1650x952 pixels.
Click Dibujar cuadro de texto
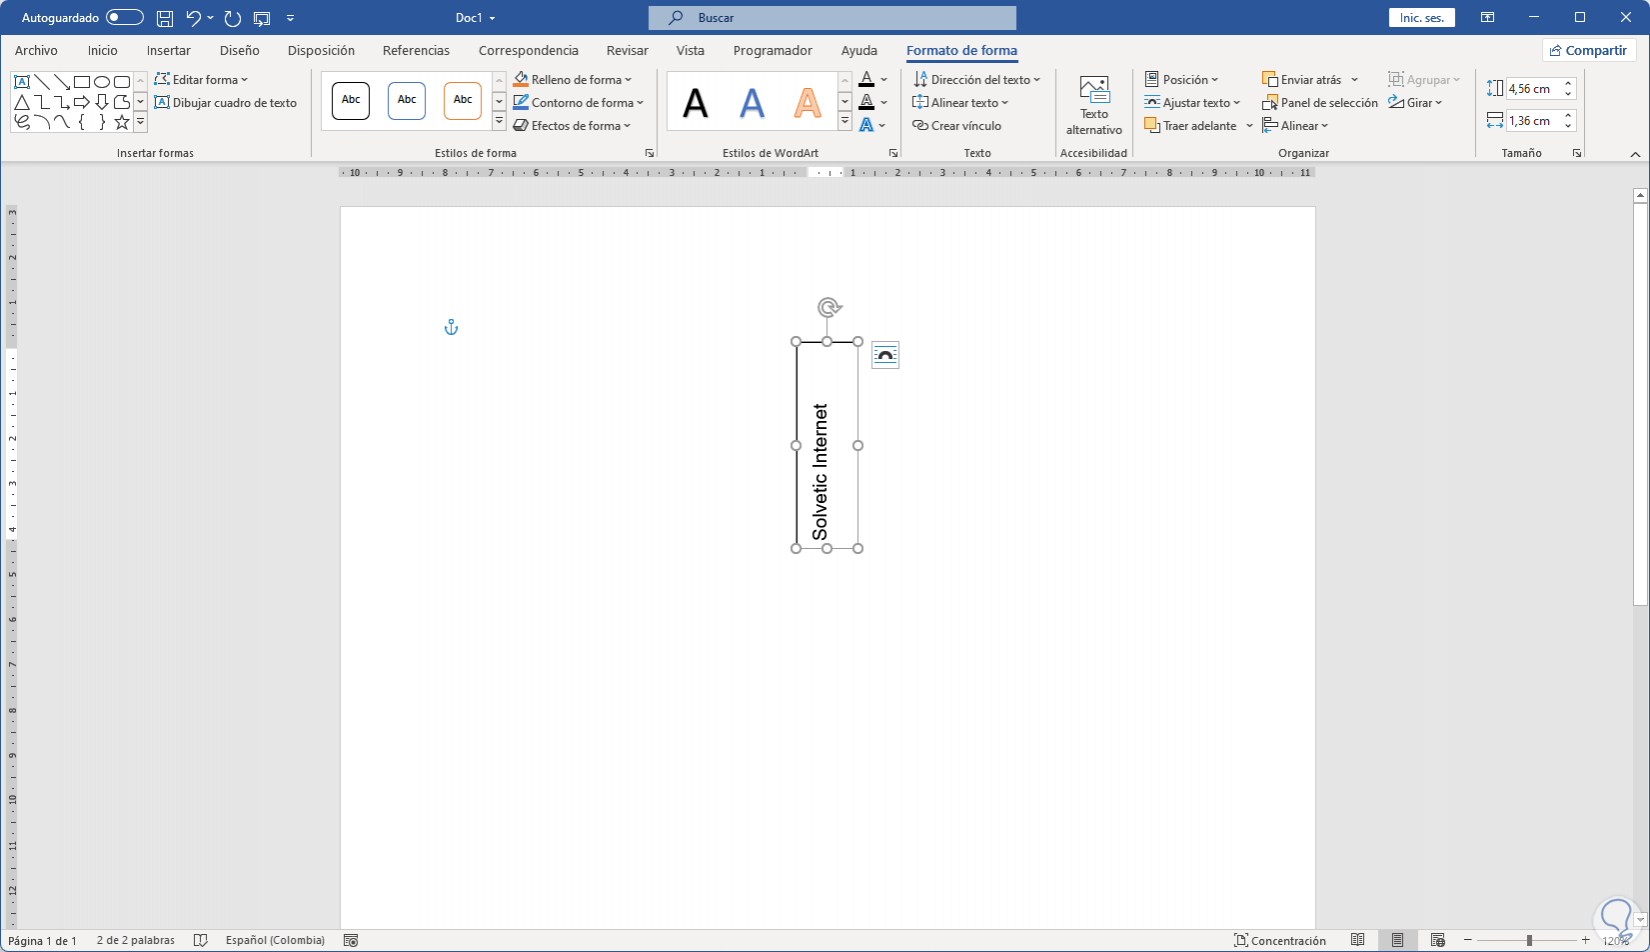click(226, 102)
